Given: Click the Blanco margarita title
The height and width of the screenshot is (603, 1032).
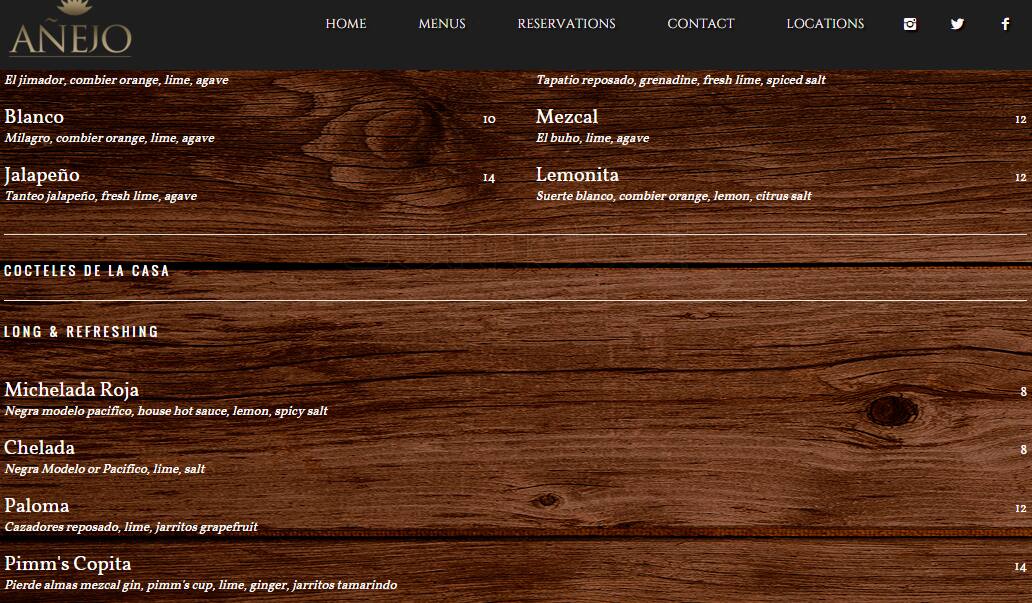Looking at the screenshot, I should [34, 117].
